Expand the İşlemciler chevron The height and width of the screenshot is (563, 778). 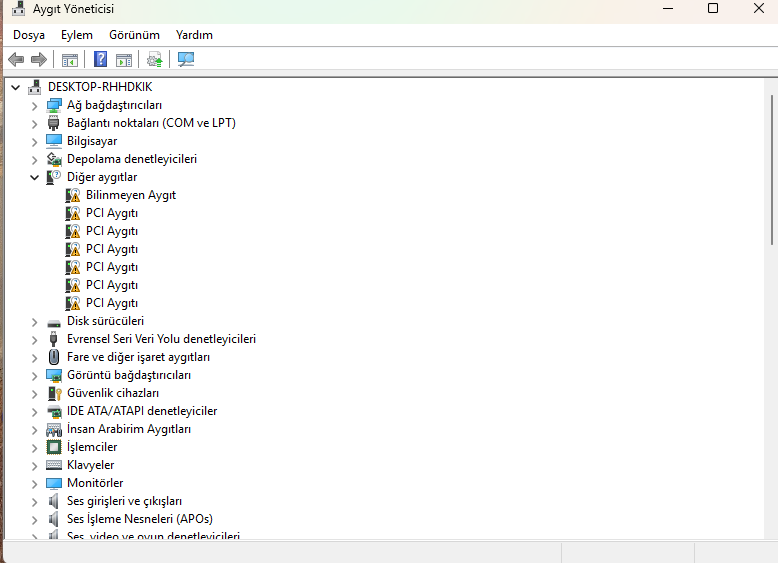click(x=34, y=448)
